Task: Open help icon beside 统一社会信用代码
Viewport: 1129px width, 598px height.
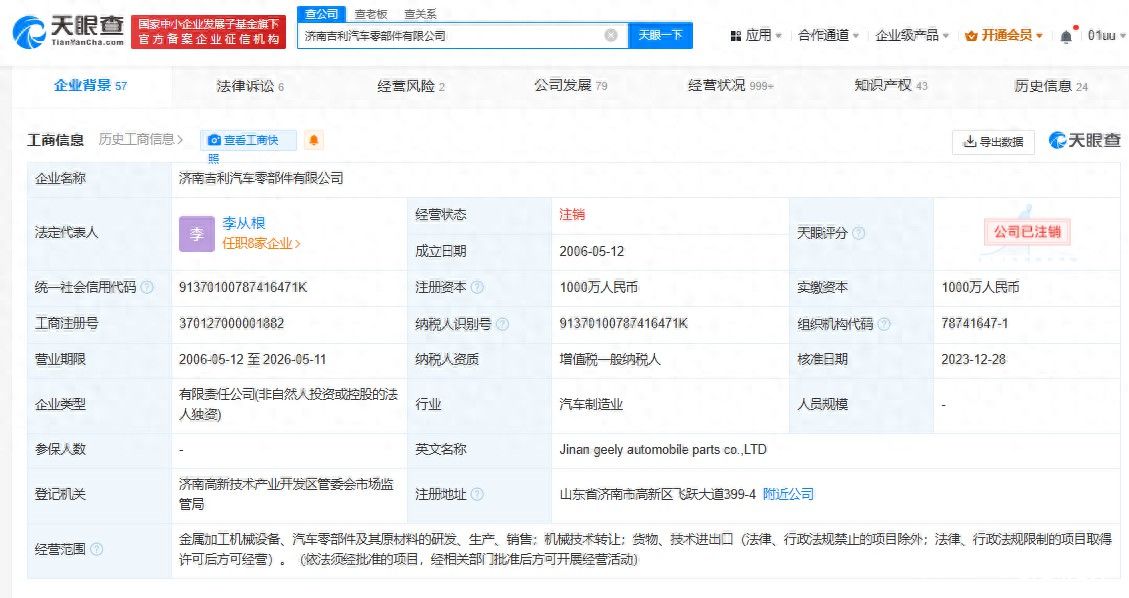Action: (147, 287)
